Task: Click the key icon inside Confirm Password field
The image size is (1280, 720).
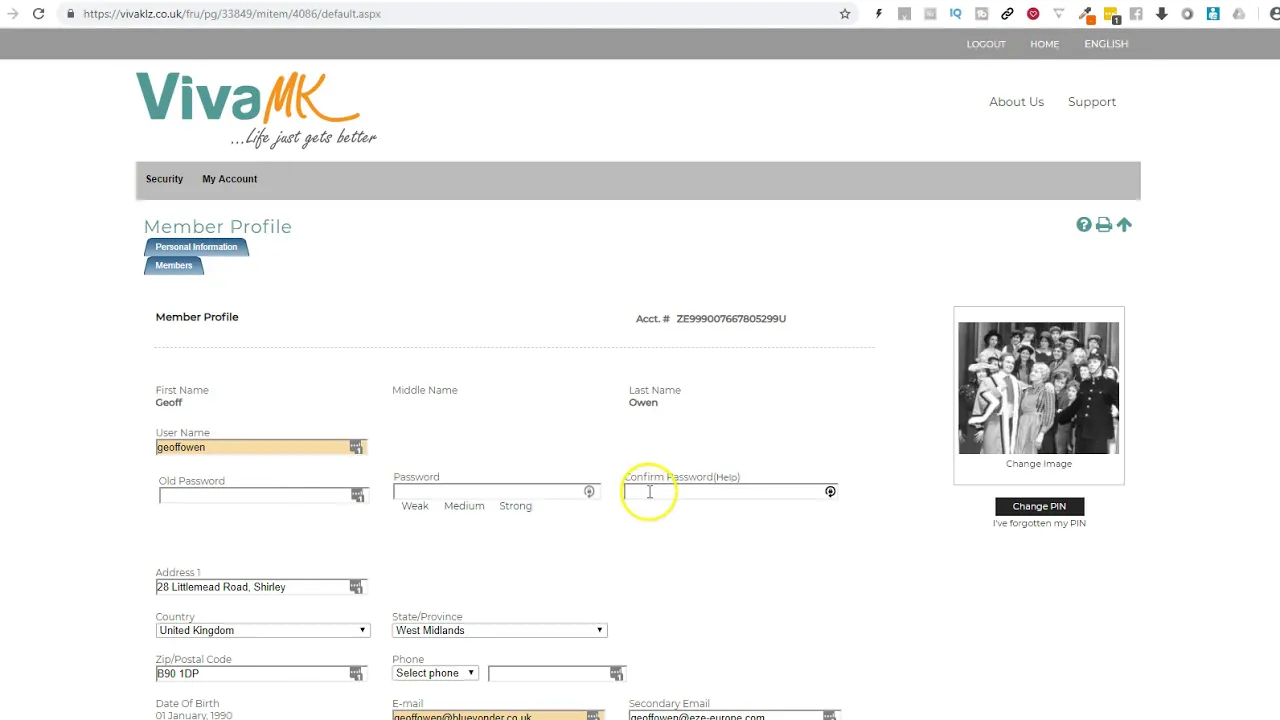Action: pyautogui.click(x=830, y=492)
